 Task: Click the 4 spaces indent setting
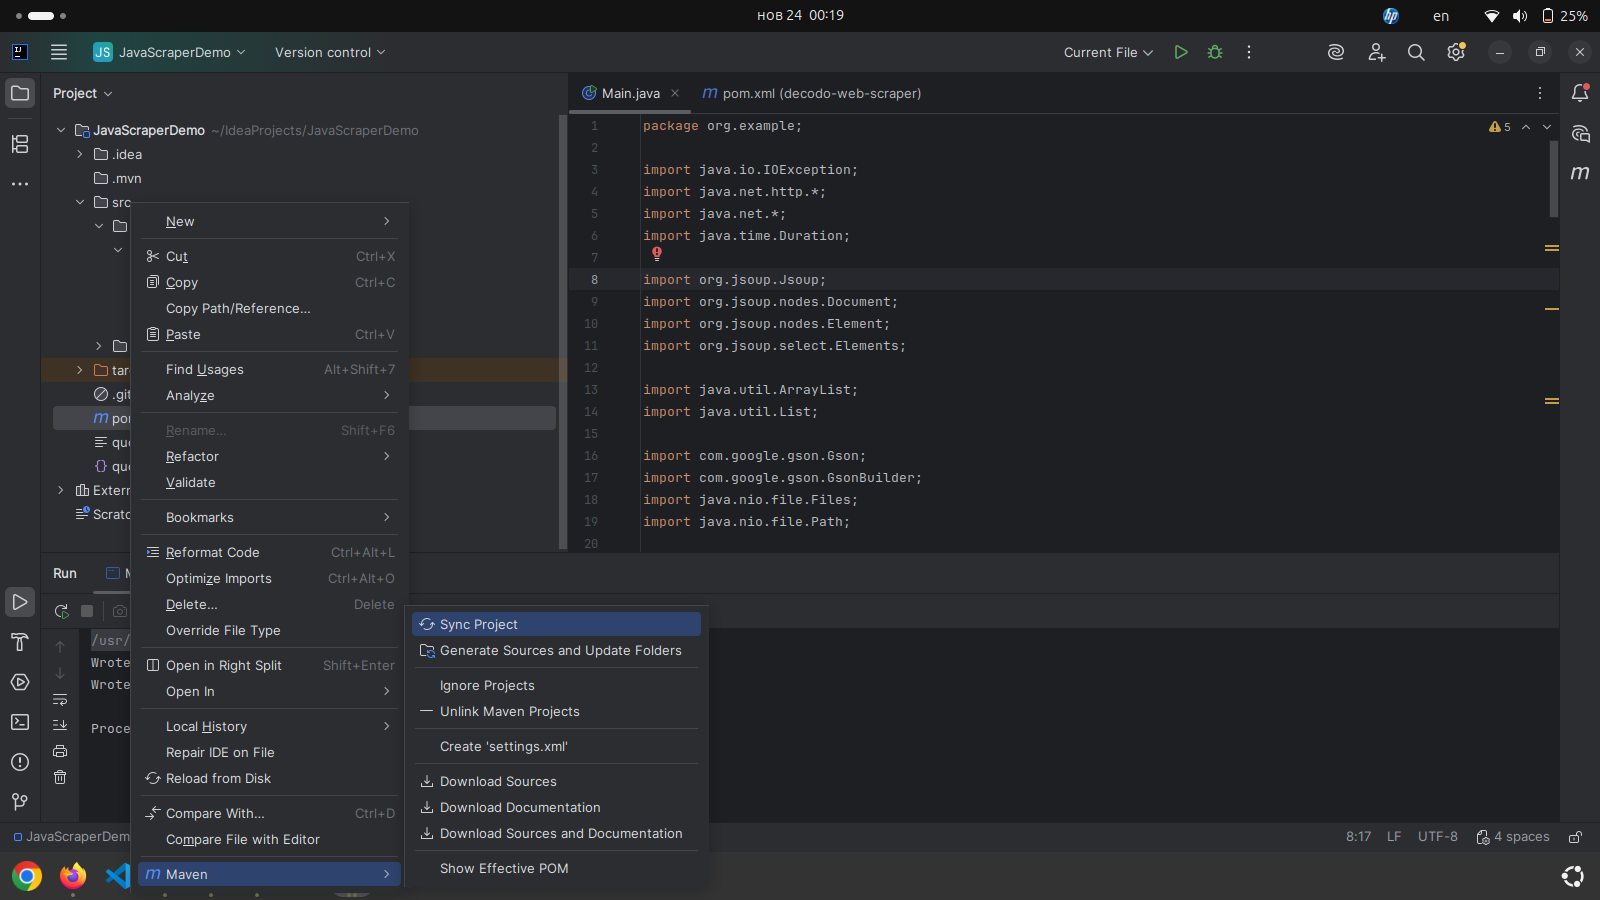pyautogui.click(x=1513, y=837)
